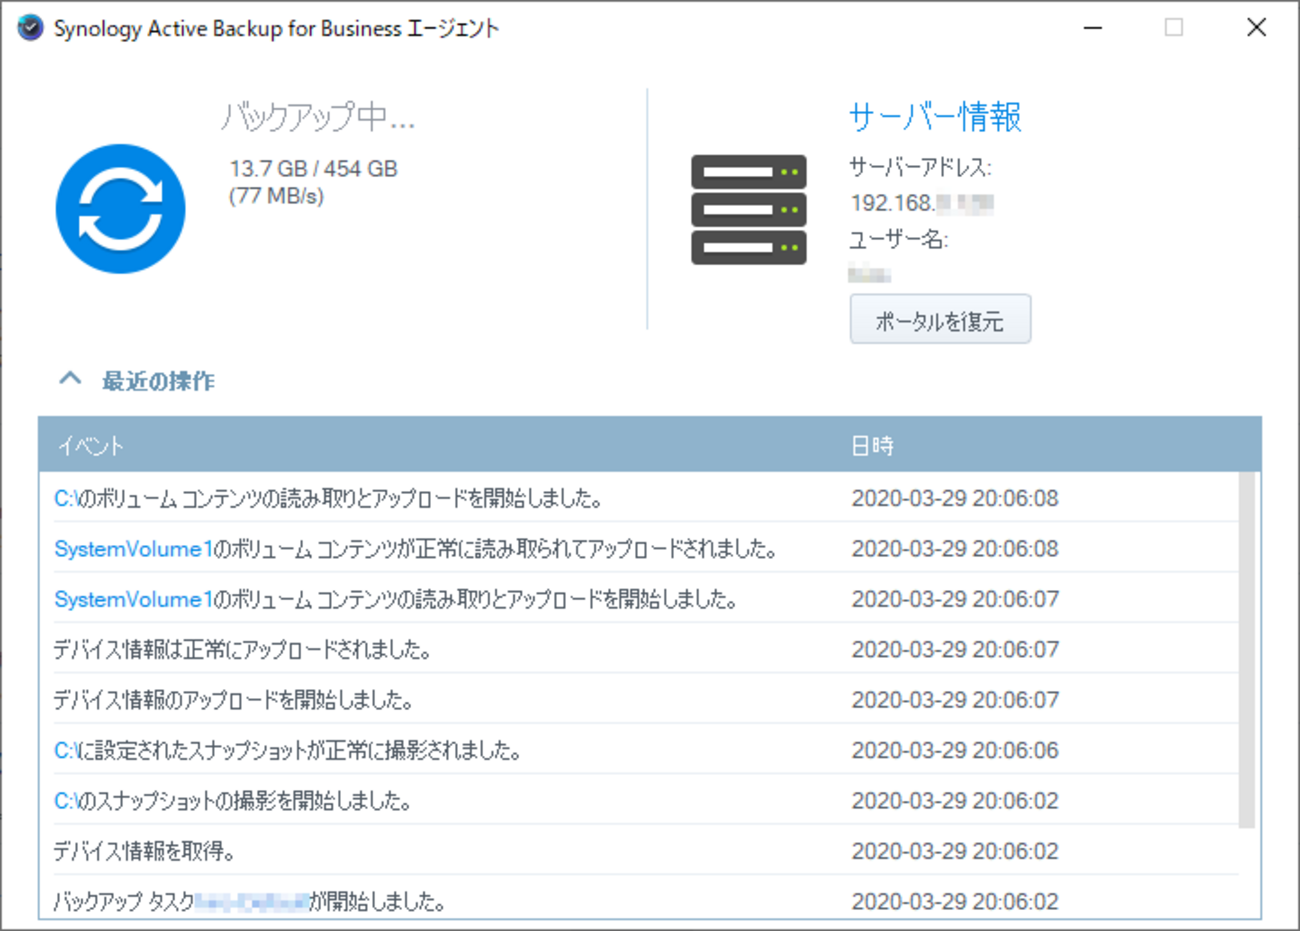The height and width of the screenshot is (931, 1300).
Task: Click the イベント column header
Action: 91,446
